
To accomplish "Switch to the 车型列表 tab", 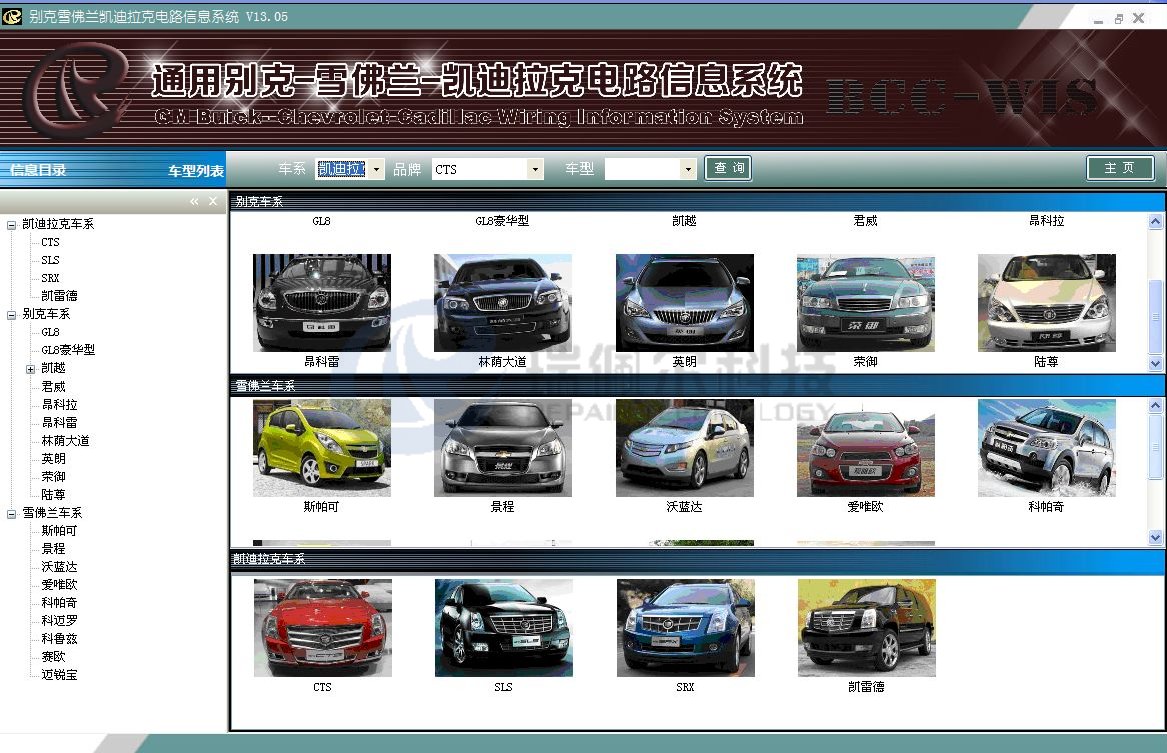I will pos(195,171).
